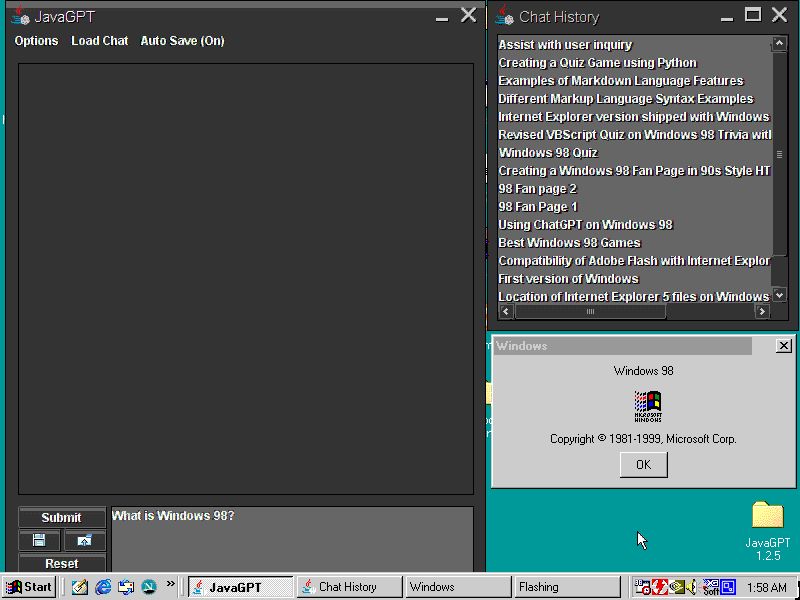
Task: Open the Options menu
Action: (36, 41)
